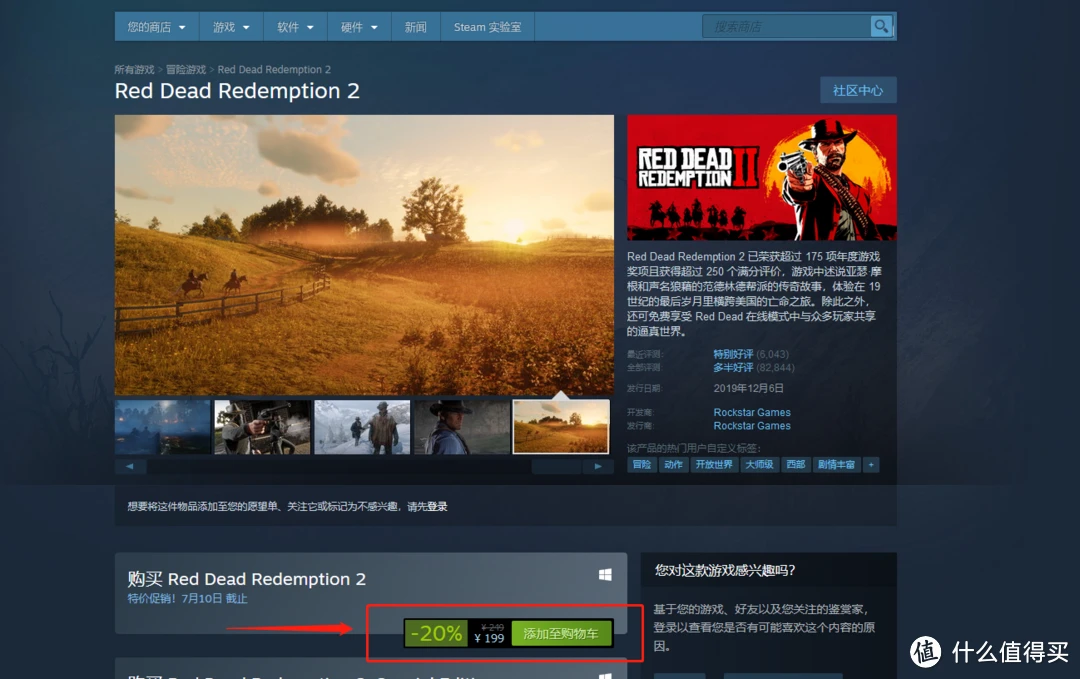Image resolution: width=1080 pixels, height=679 pixels.
Task: Click the Red Dead Redemption II header image
Action: tap(762, 178)
